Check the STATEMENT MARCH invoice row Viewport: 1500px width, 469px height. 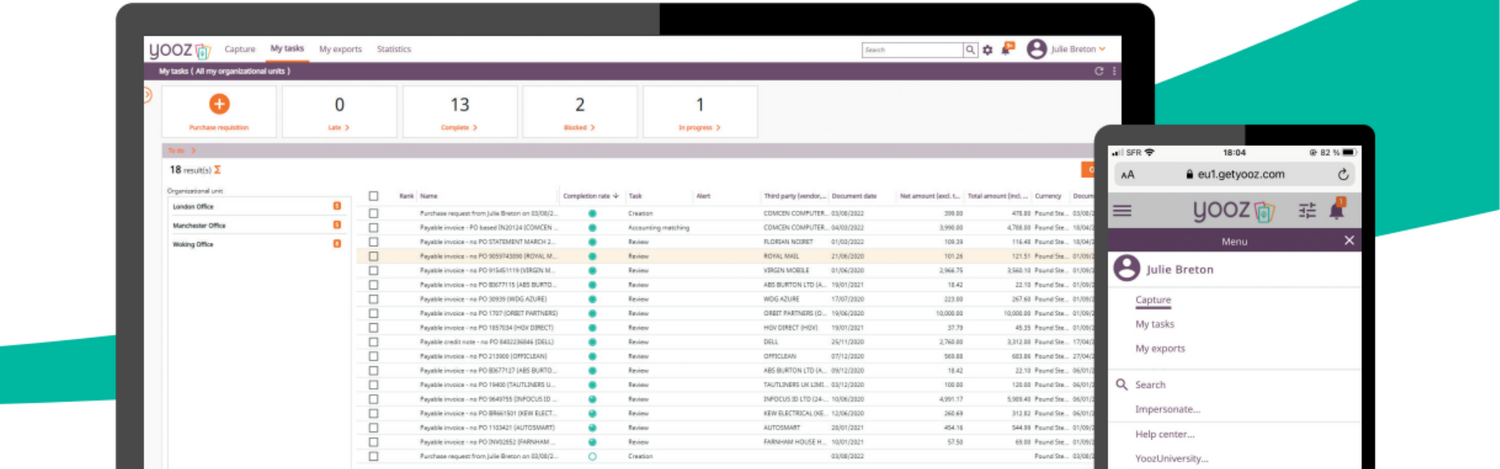pyautogui.click(x=374, y=242)
